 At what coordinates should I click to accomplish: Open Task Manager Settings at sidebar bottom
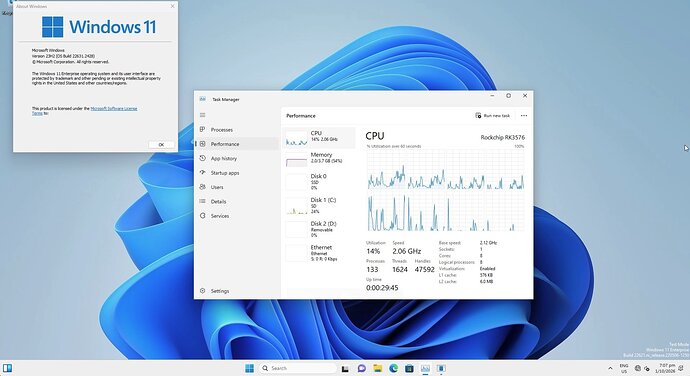tap(237, 291)
